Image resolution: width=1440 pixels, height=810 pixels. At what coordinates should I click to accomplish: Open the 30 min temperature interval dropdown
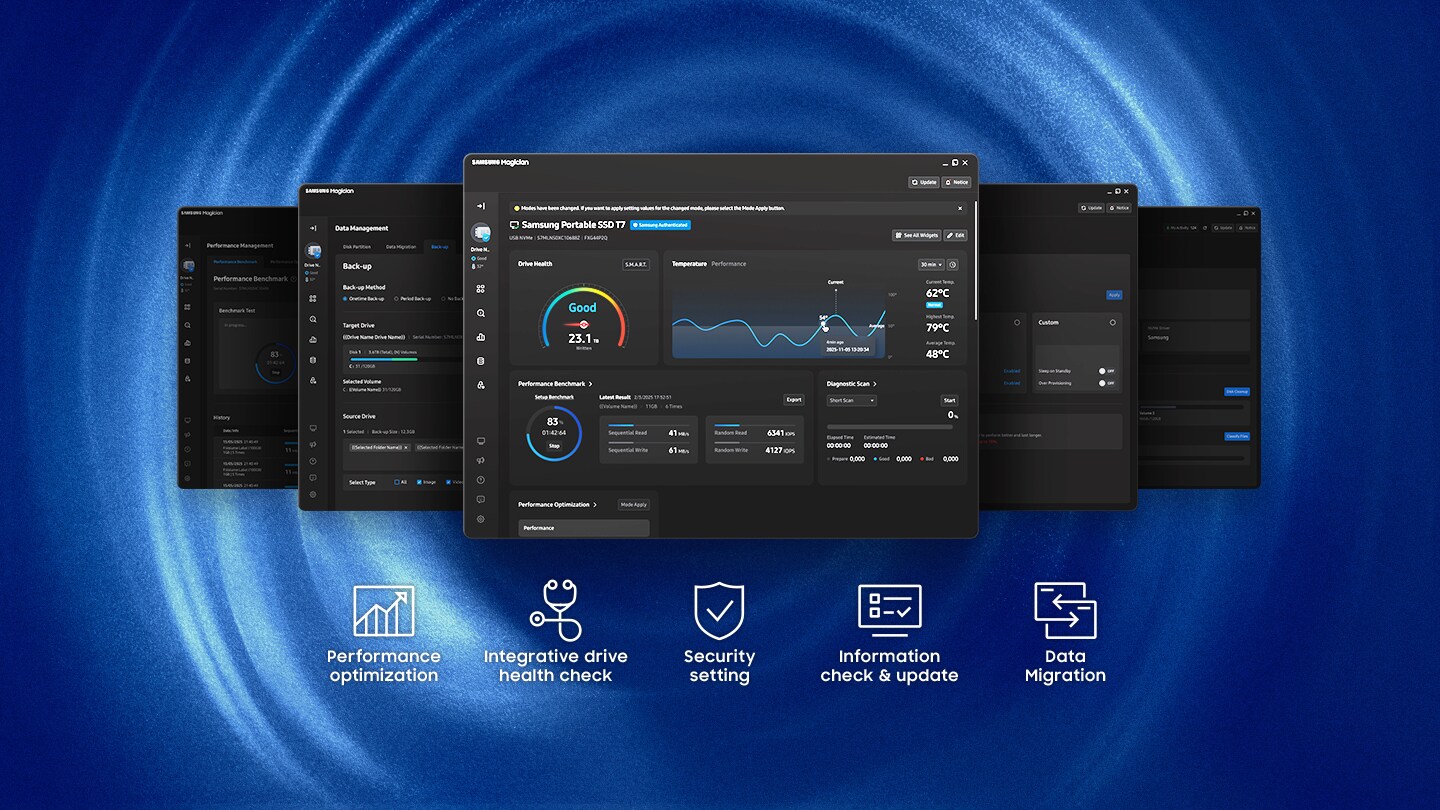(929, 265)
